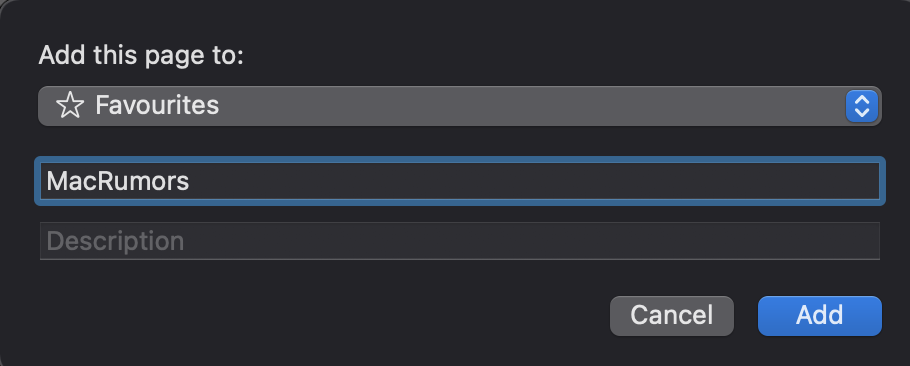Click the Add button to save bookmark
Viewport: 910px width, 366px height.
819,316
